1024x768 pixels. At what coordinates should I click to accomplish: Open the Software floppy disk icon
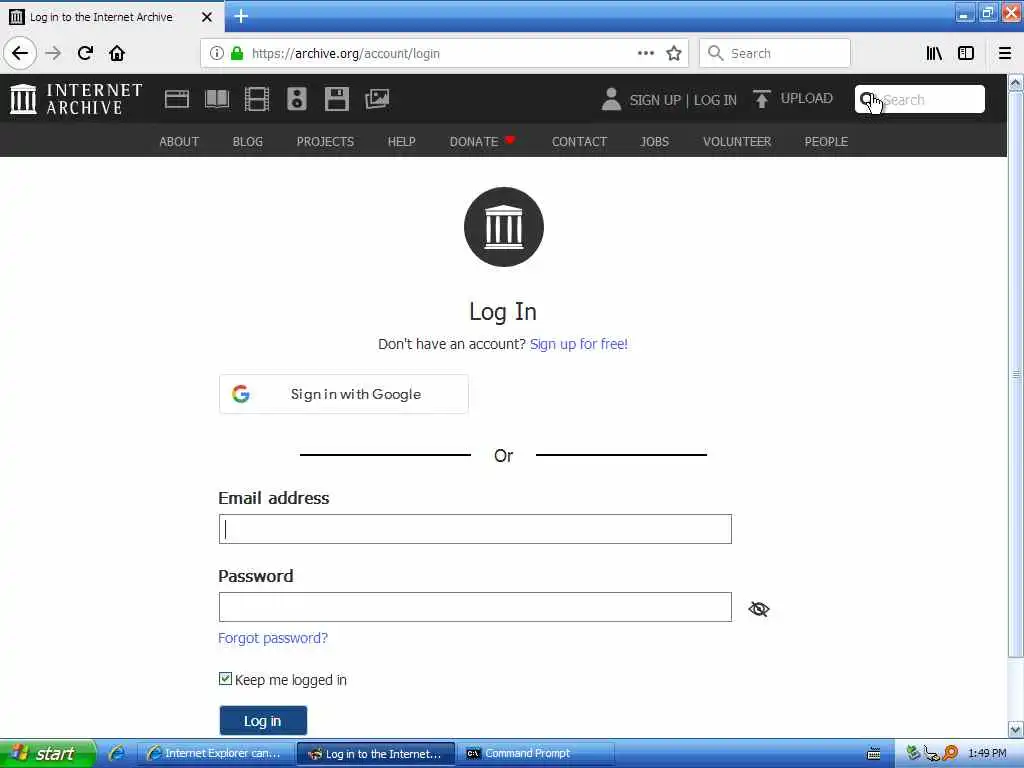coord(337,99)
